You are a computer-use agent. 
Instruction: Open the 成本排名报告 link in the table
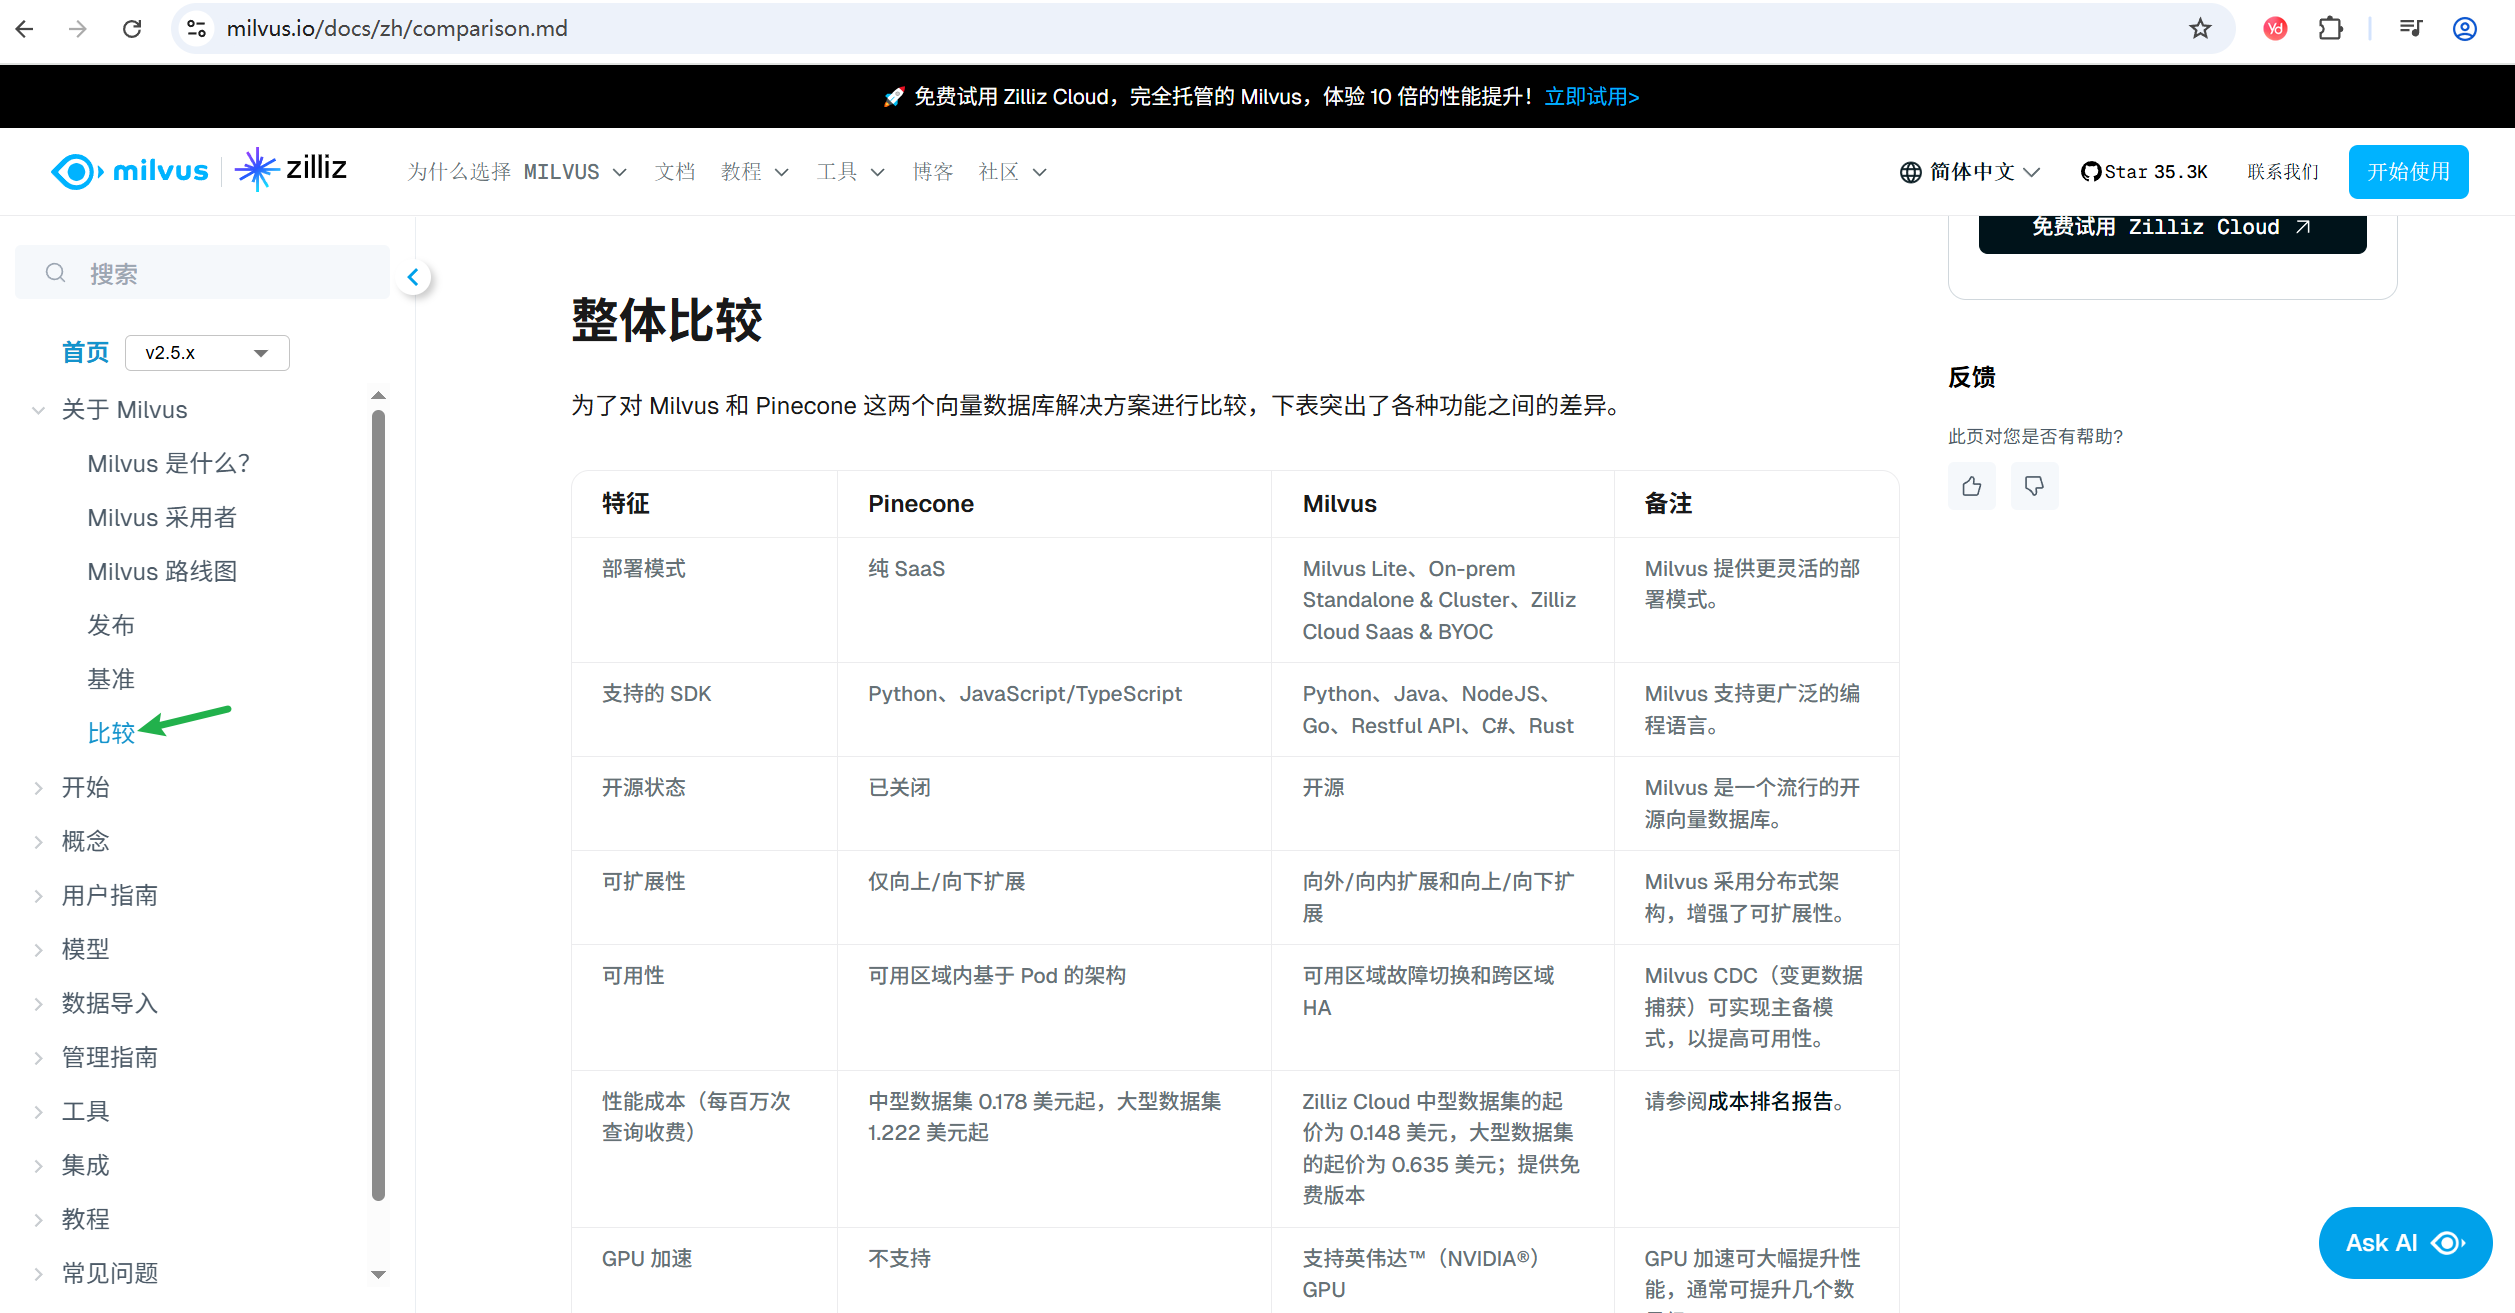coord(1770,1101)
